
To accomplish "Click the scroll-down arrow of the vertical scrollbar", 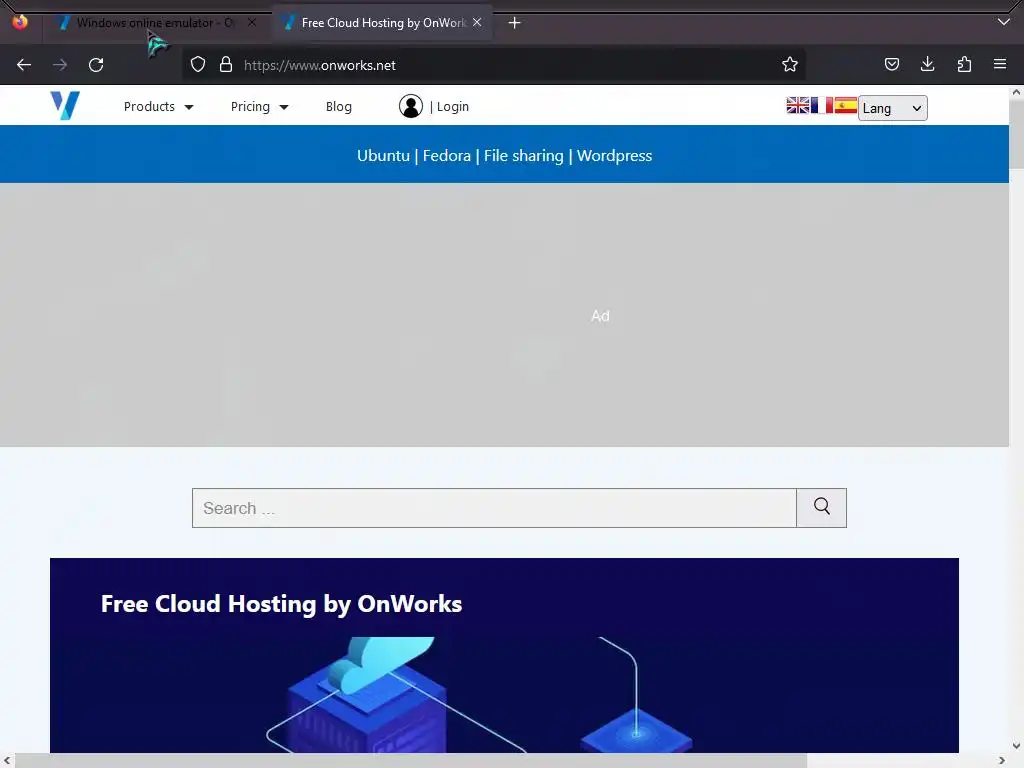I will 1016,746.
